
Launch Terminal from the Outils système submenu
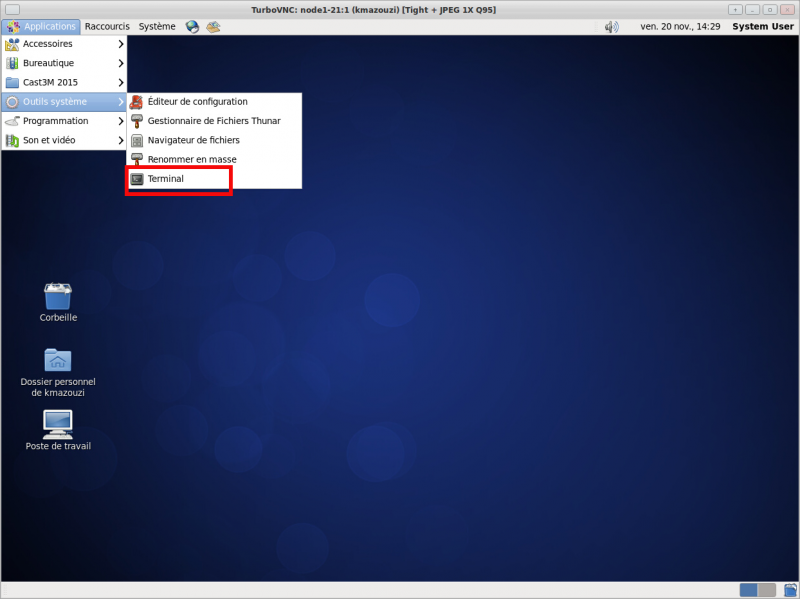pos(165,179)
